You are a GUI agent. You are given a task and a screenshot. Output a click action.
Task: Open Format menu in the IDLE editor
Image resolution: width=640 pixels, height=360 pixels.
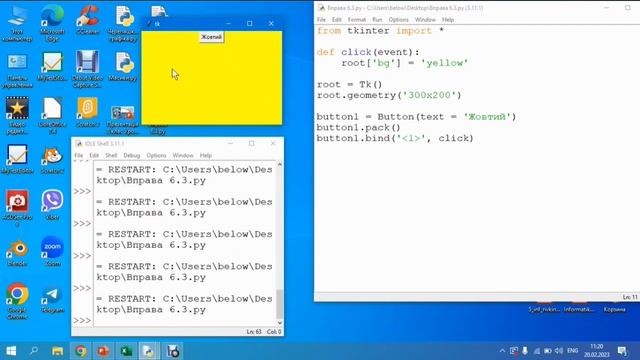tap(357, 20)
